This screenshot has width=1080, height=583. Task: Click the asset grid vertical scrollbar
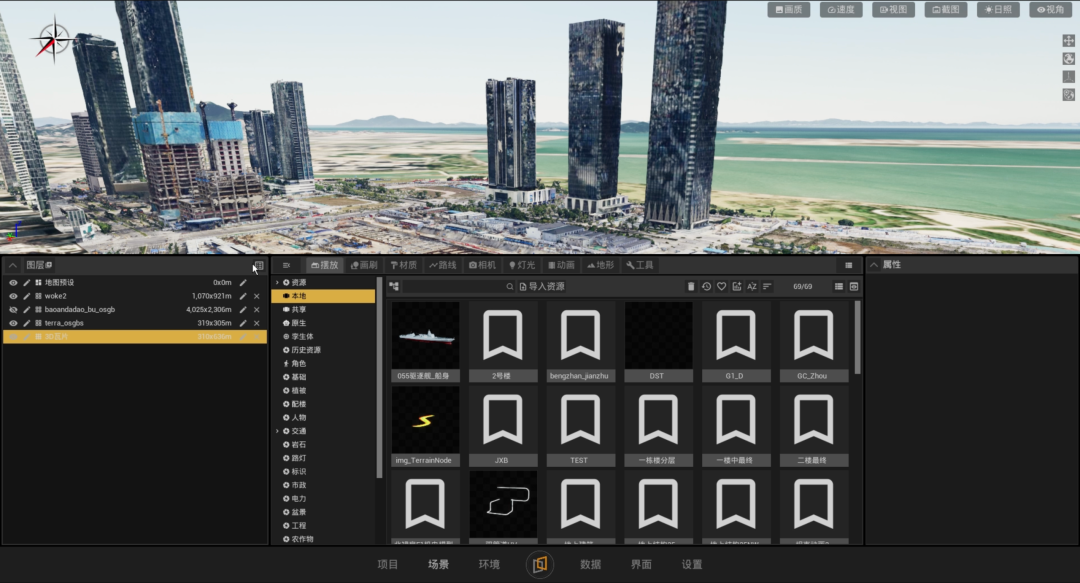pyautogui.click(x=858, y=338)
